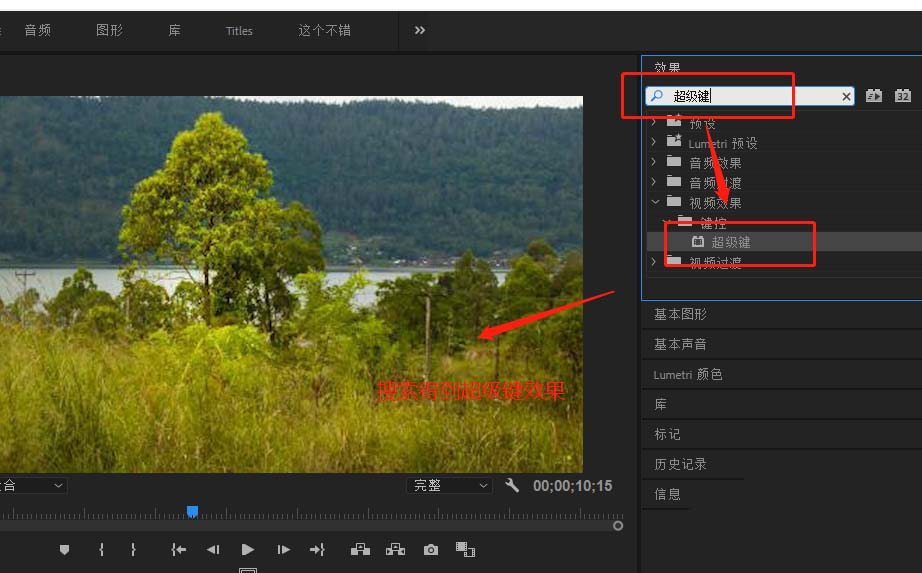Image resolution: width=922 pixels, height=573 pixels.
Task: Open settings with the wrench icon
Action: [512, 485]
